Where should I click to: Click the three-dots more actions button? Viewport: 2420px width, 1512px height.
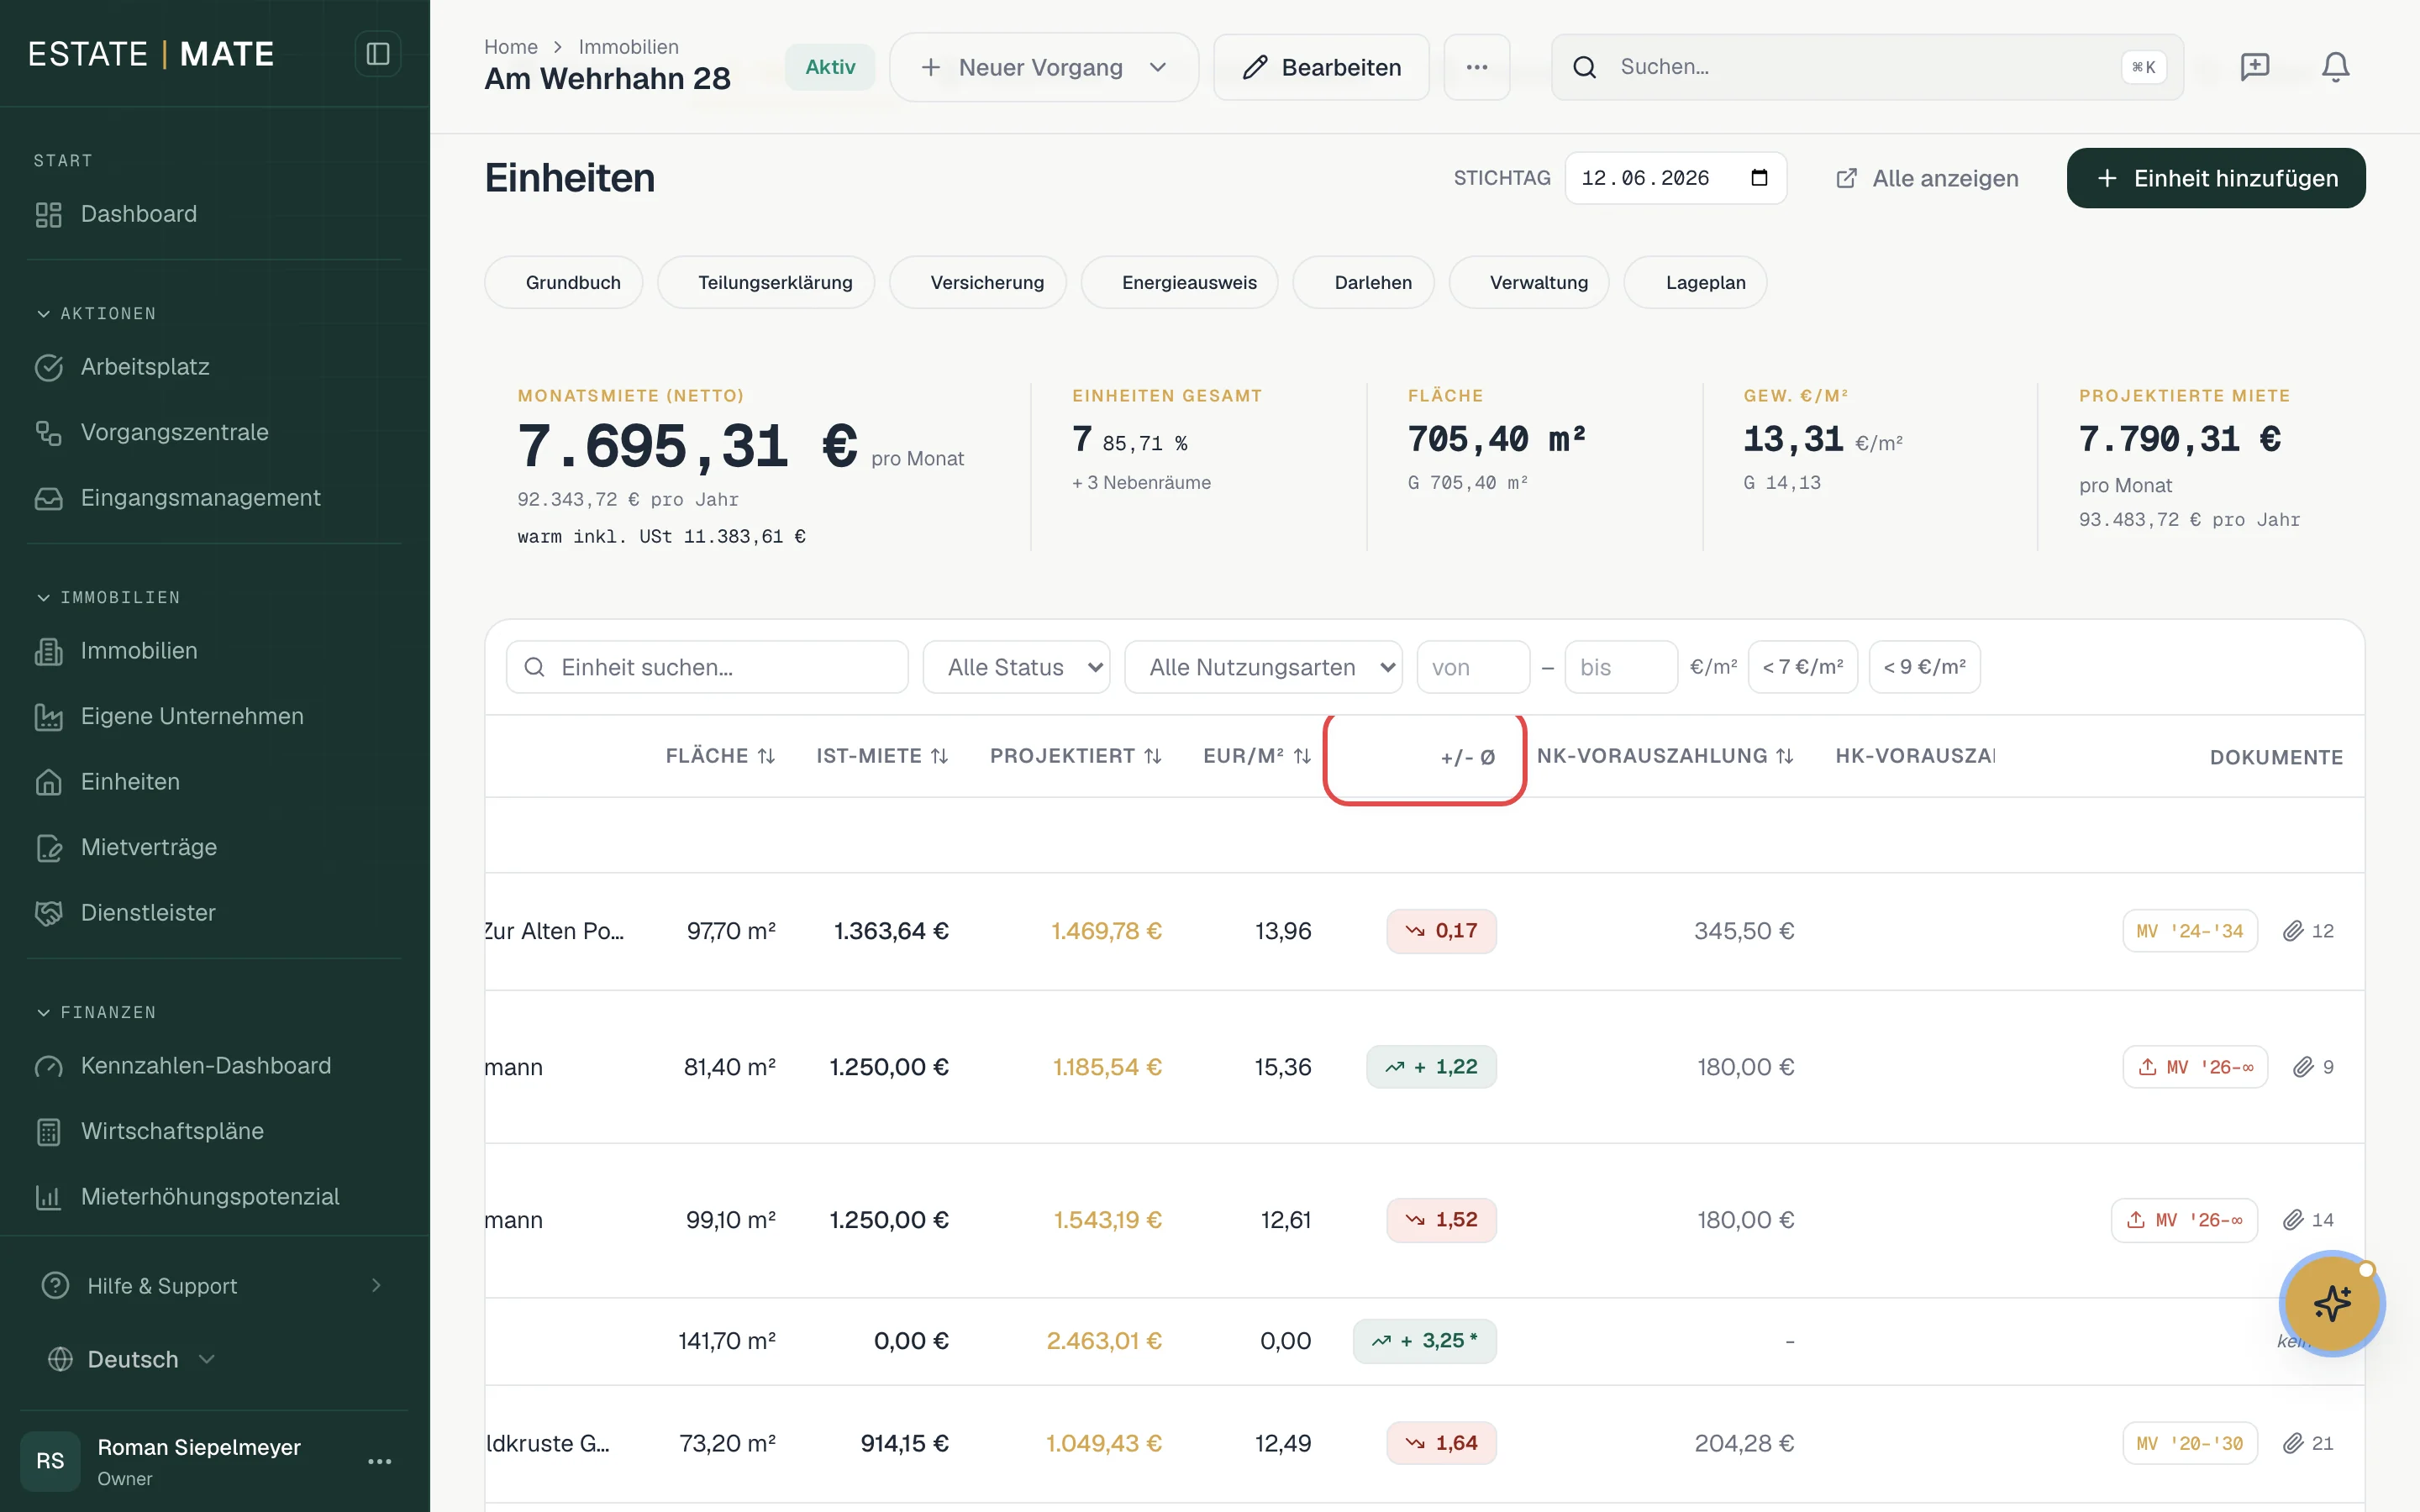pyautogui.click(x=1476, y=67)
